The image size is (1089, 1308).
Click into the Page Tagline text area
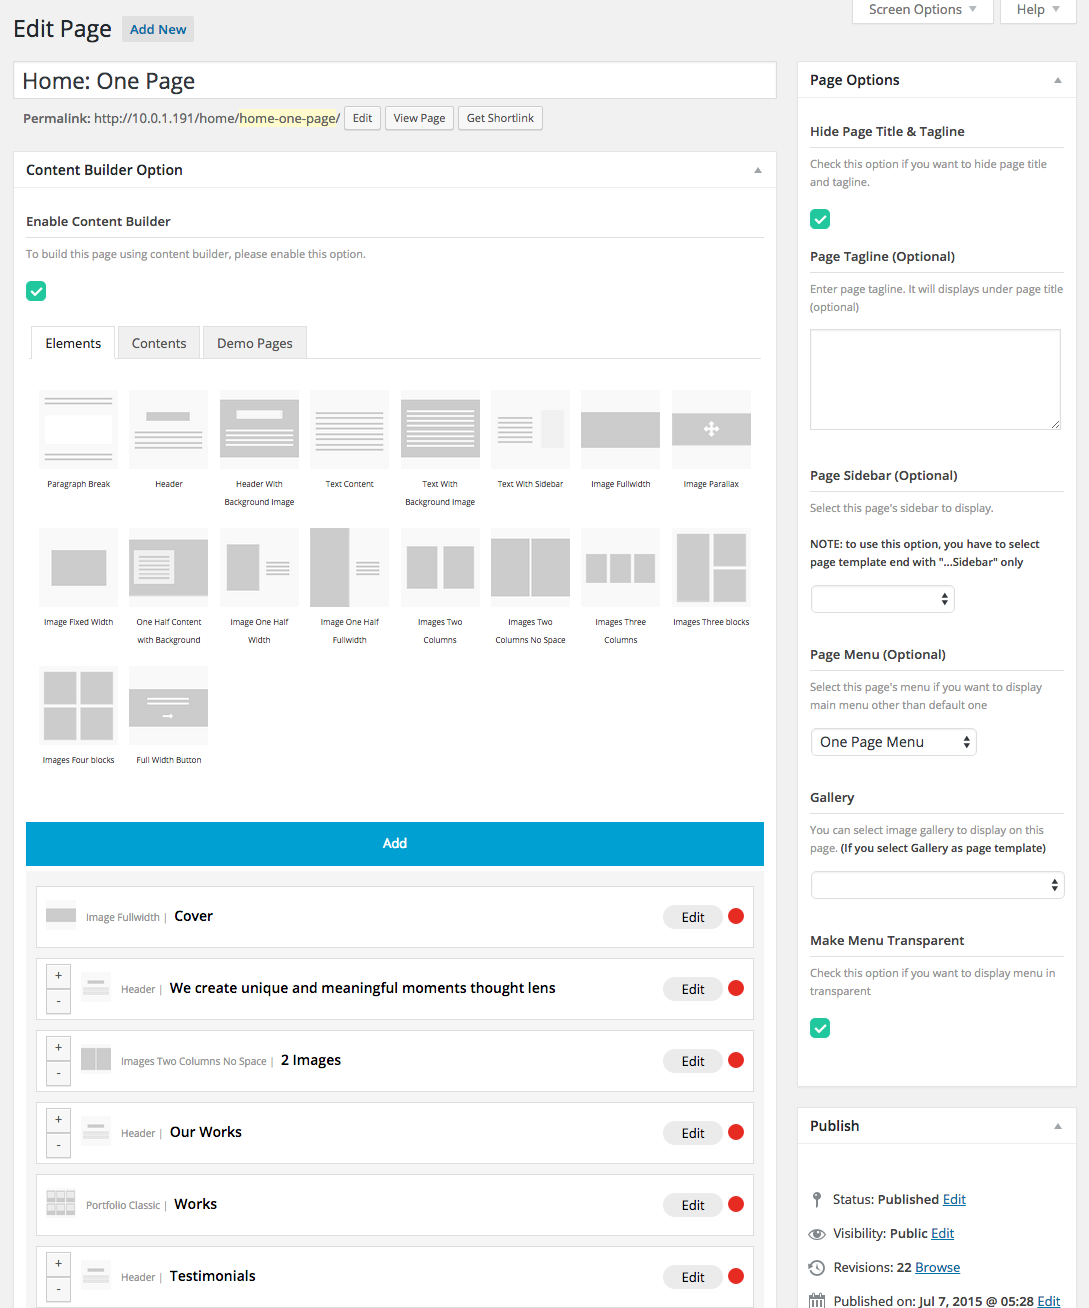935,379
